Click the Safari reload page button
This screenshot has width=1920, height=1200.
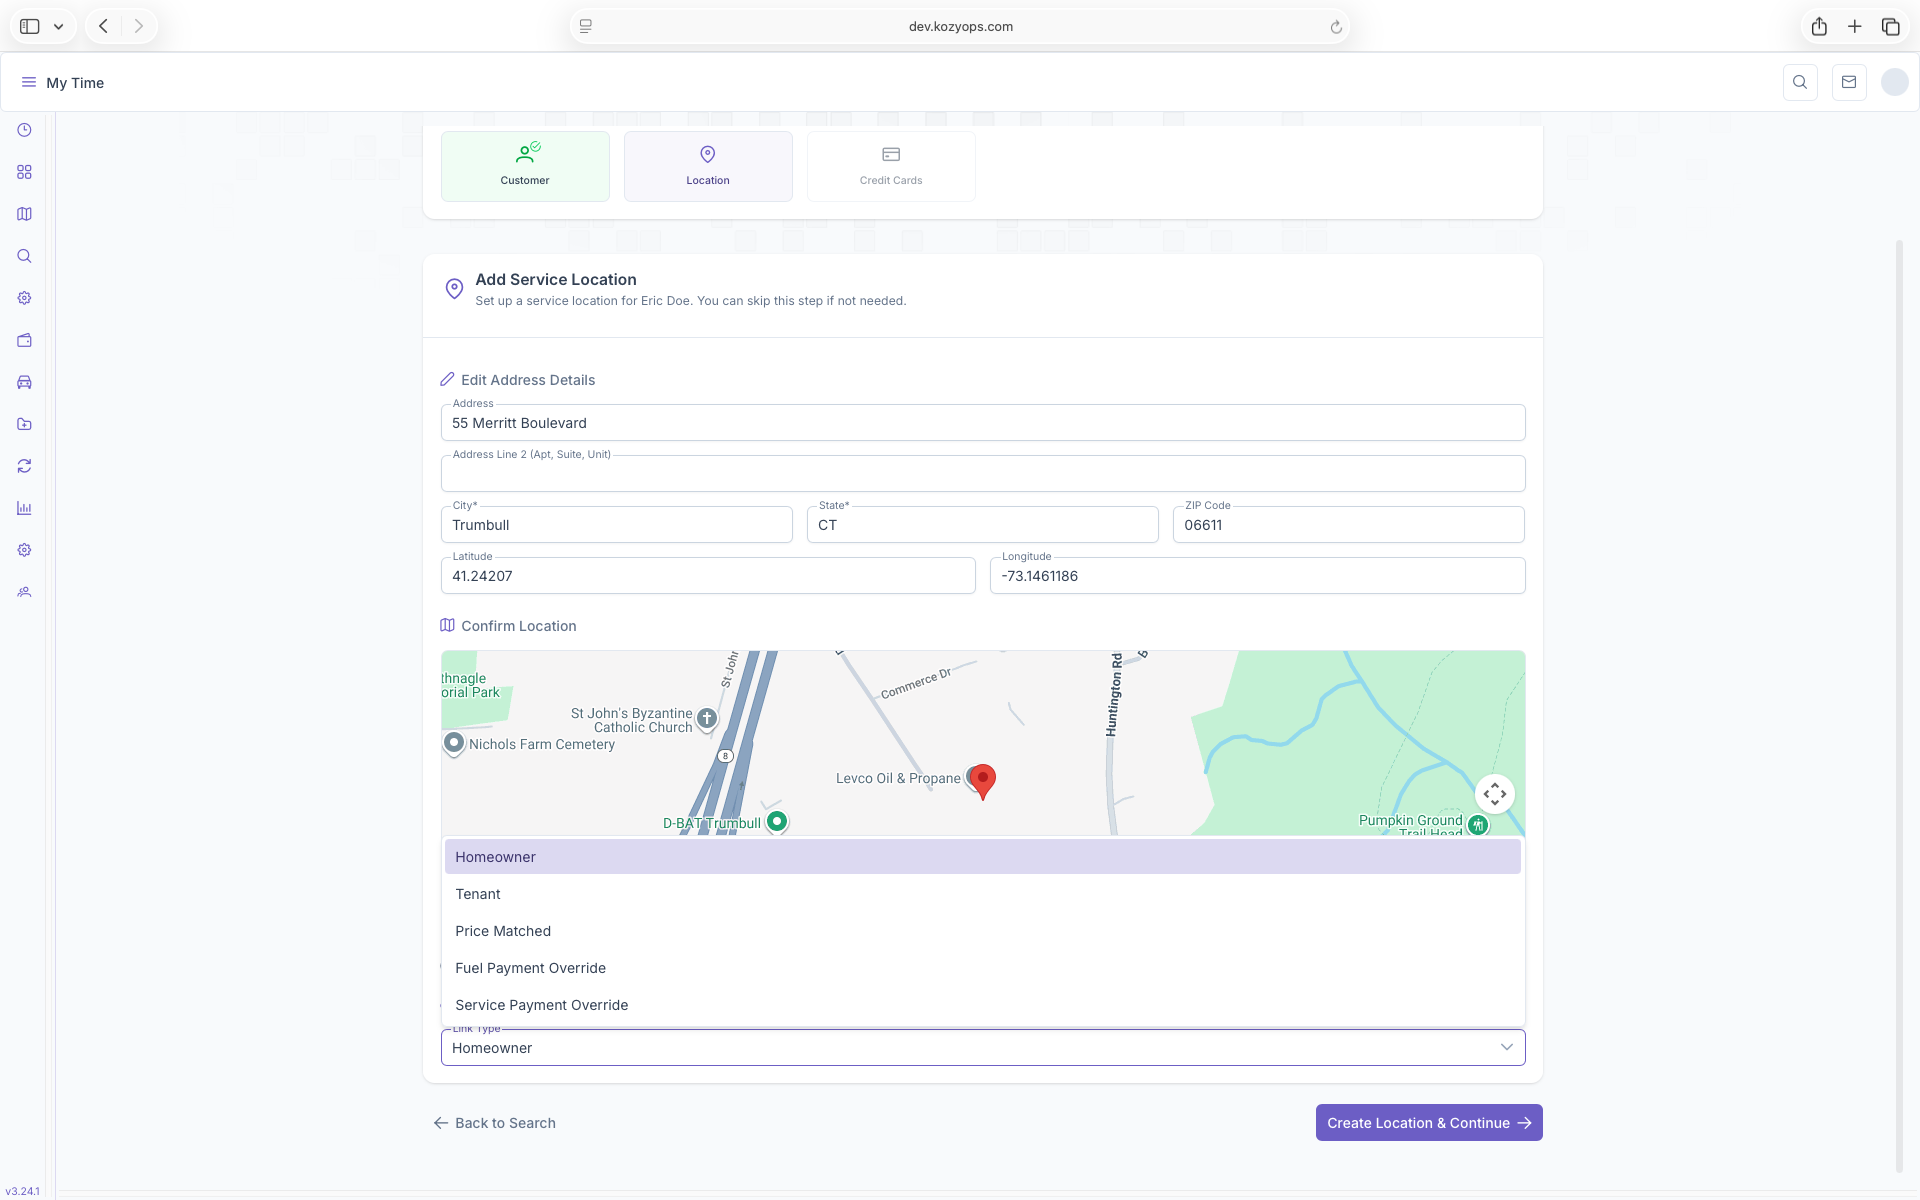[x=1335, y=27]
